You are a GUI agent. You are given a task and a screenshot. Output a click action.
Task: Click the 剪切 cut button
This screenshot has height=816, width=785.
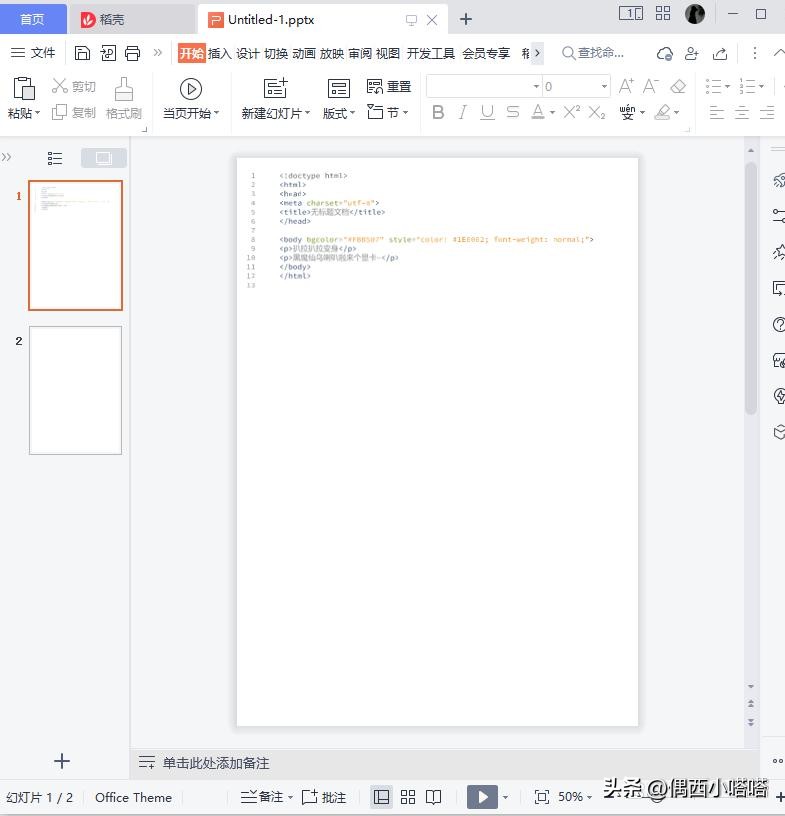tap(74, 86)
